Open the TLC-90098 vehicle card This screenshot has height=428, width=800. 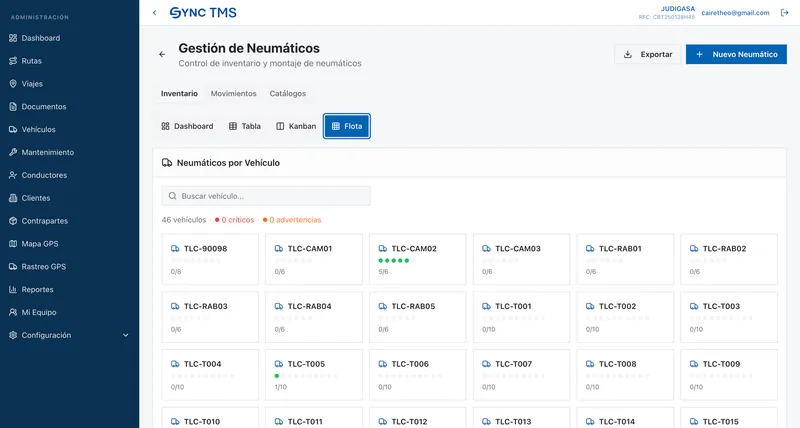(210, 259)
